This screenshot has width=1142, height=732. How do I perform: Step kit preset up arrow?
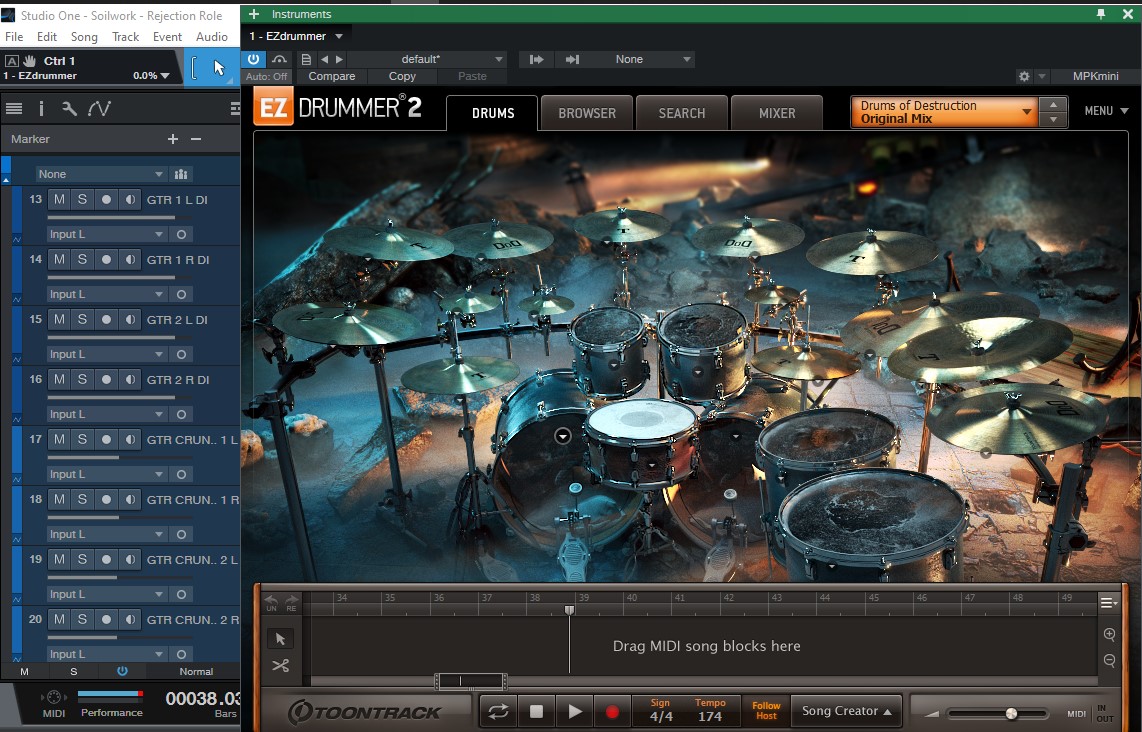point(1053,104)
